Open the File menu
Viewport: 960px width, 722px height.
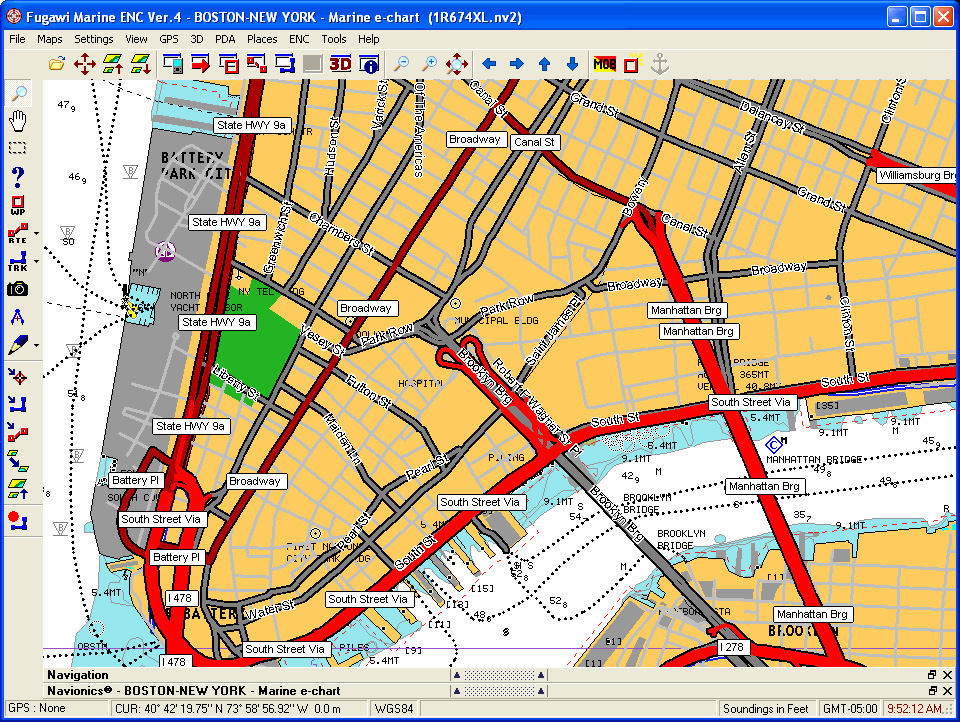pyautogui.click(x=17, y=39)
